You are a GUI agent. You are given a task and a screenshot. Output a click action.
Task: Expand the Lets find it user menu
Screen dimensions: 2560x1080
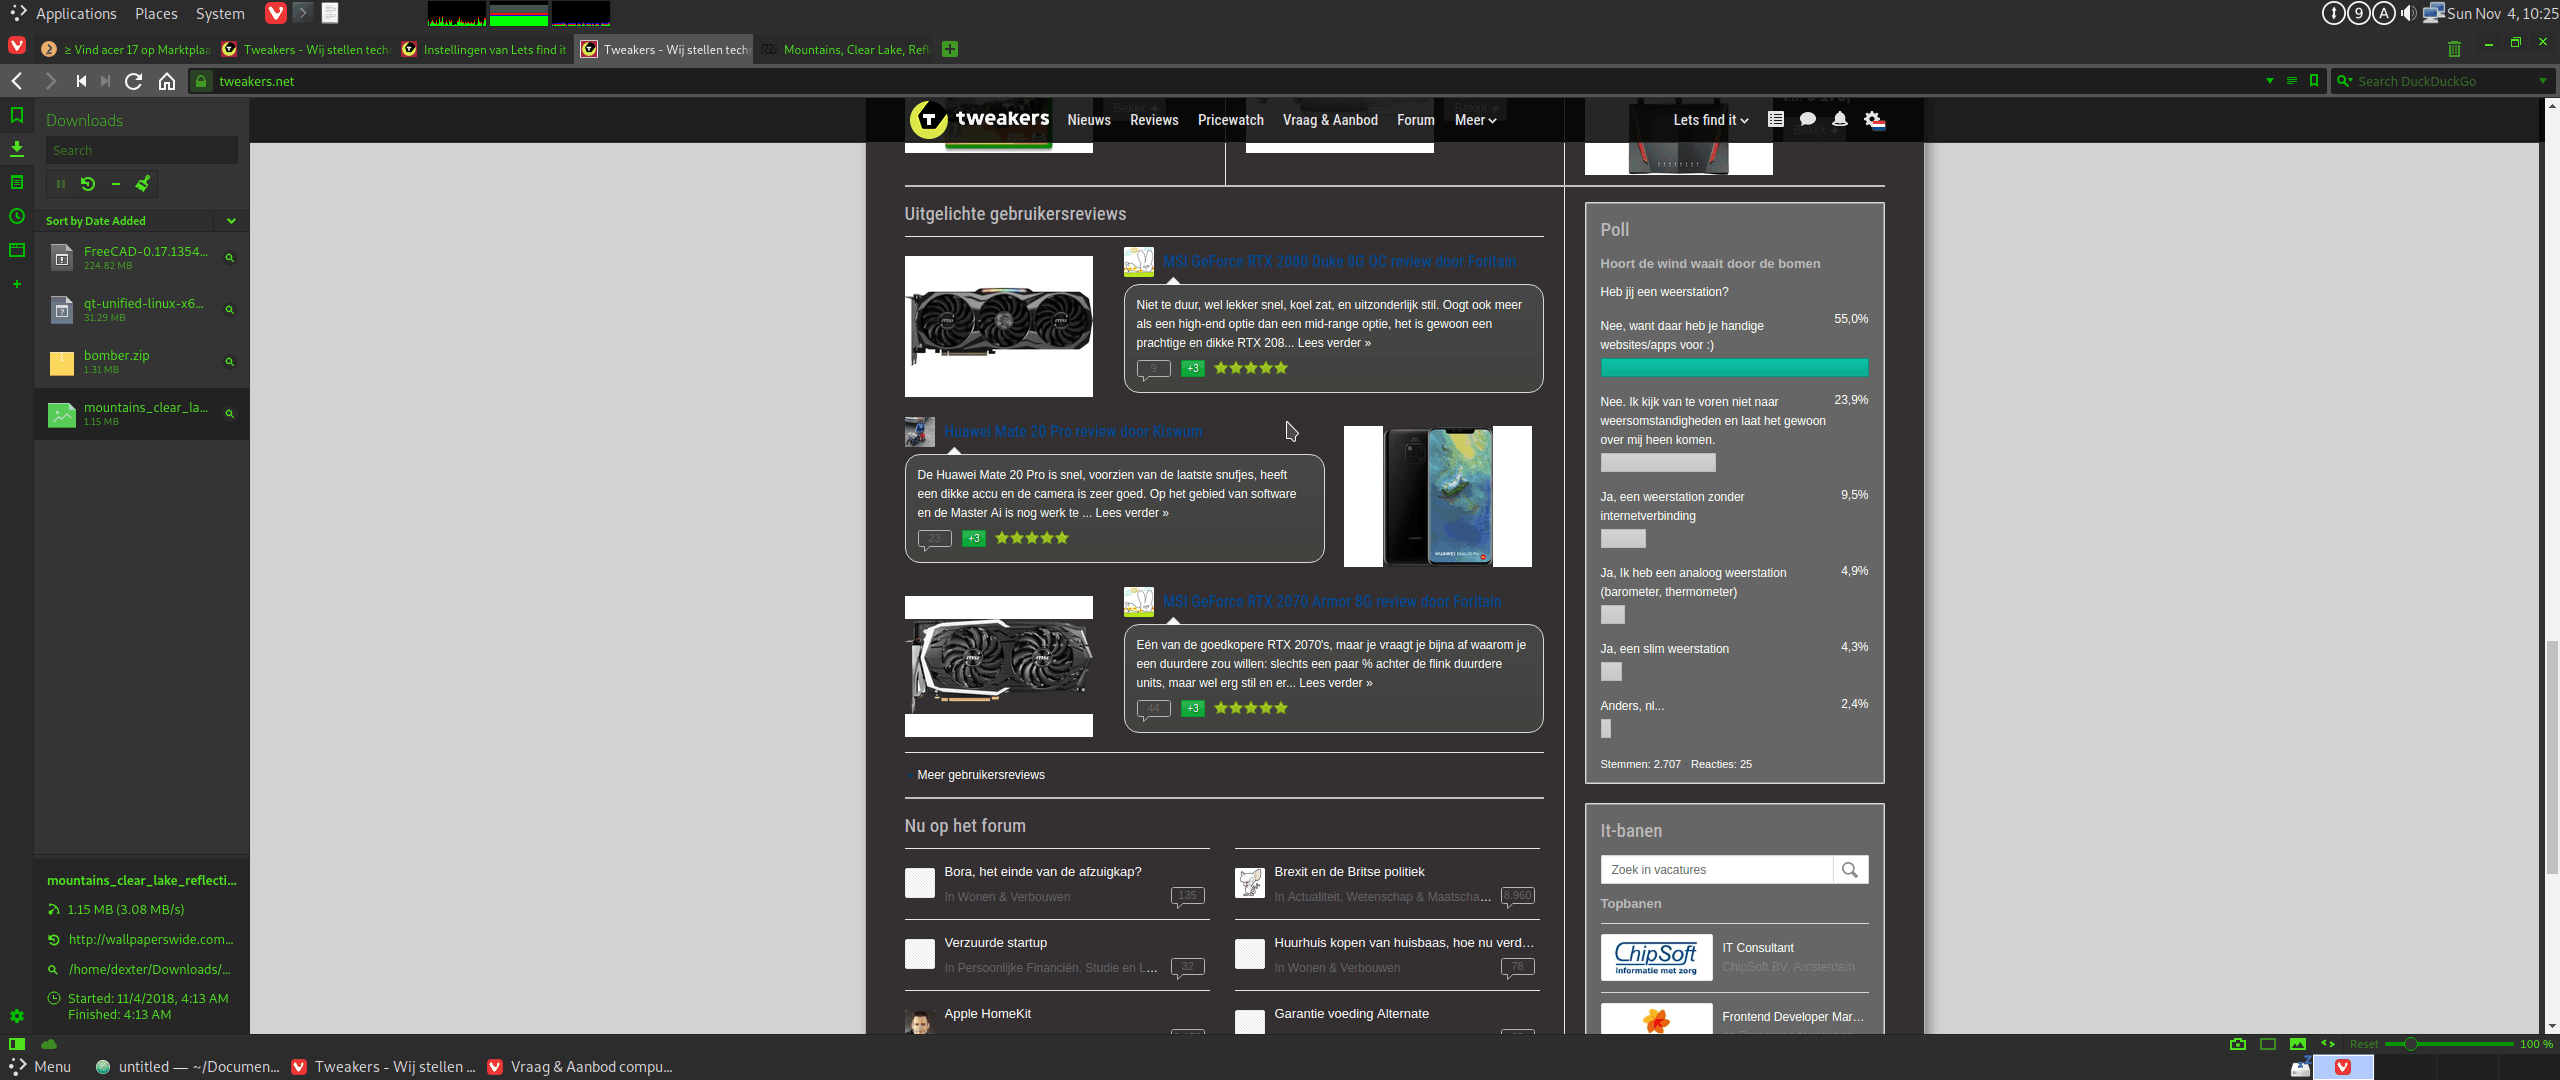tap(1710, 120)
